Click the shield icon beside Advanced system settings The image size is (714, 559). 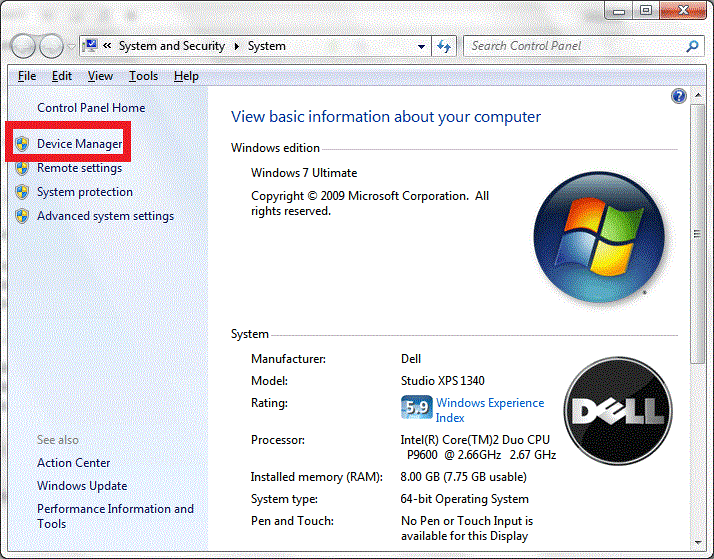22,216
